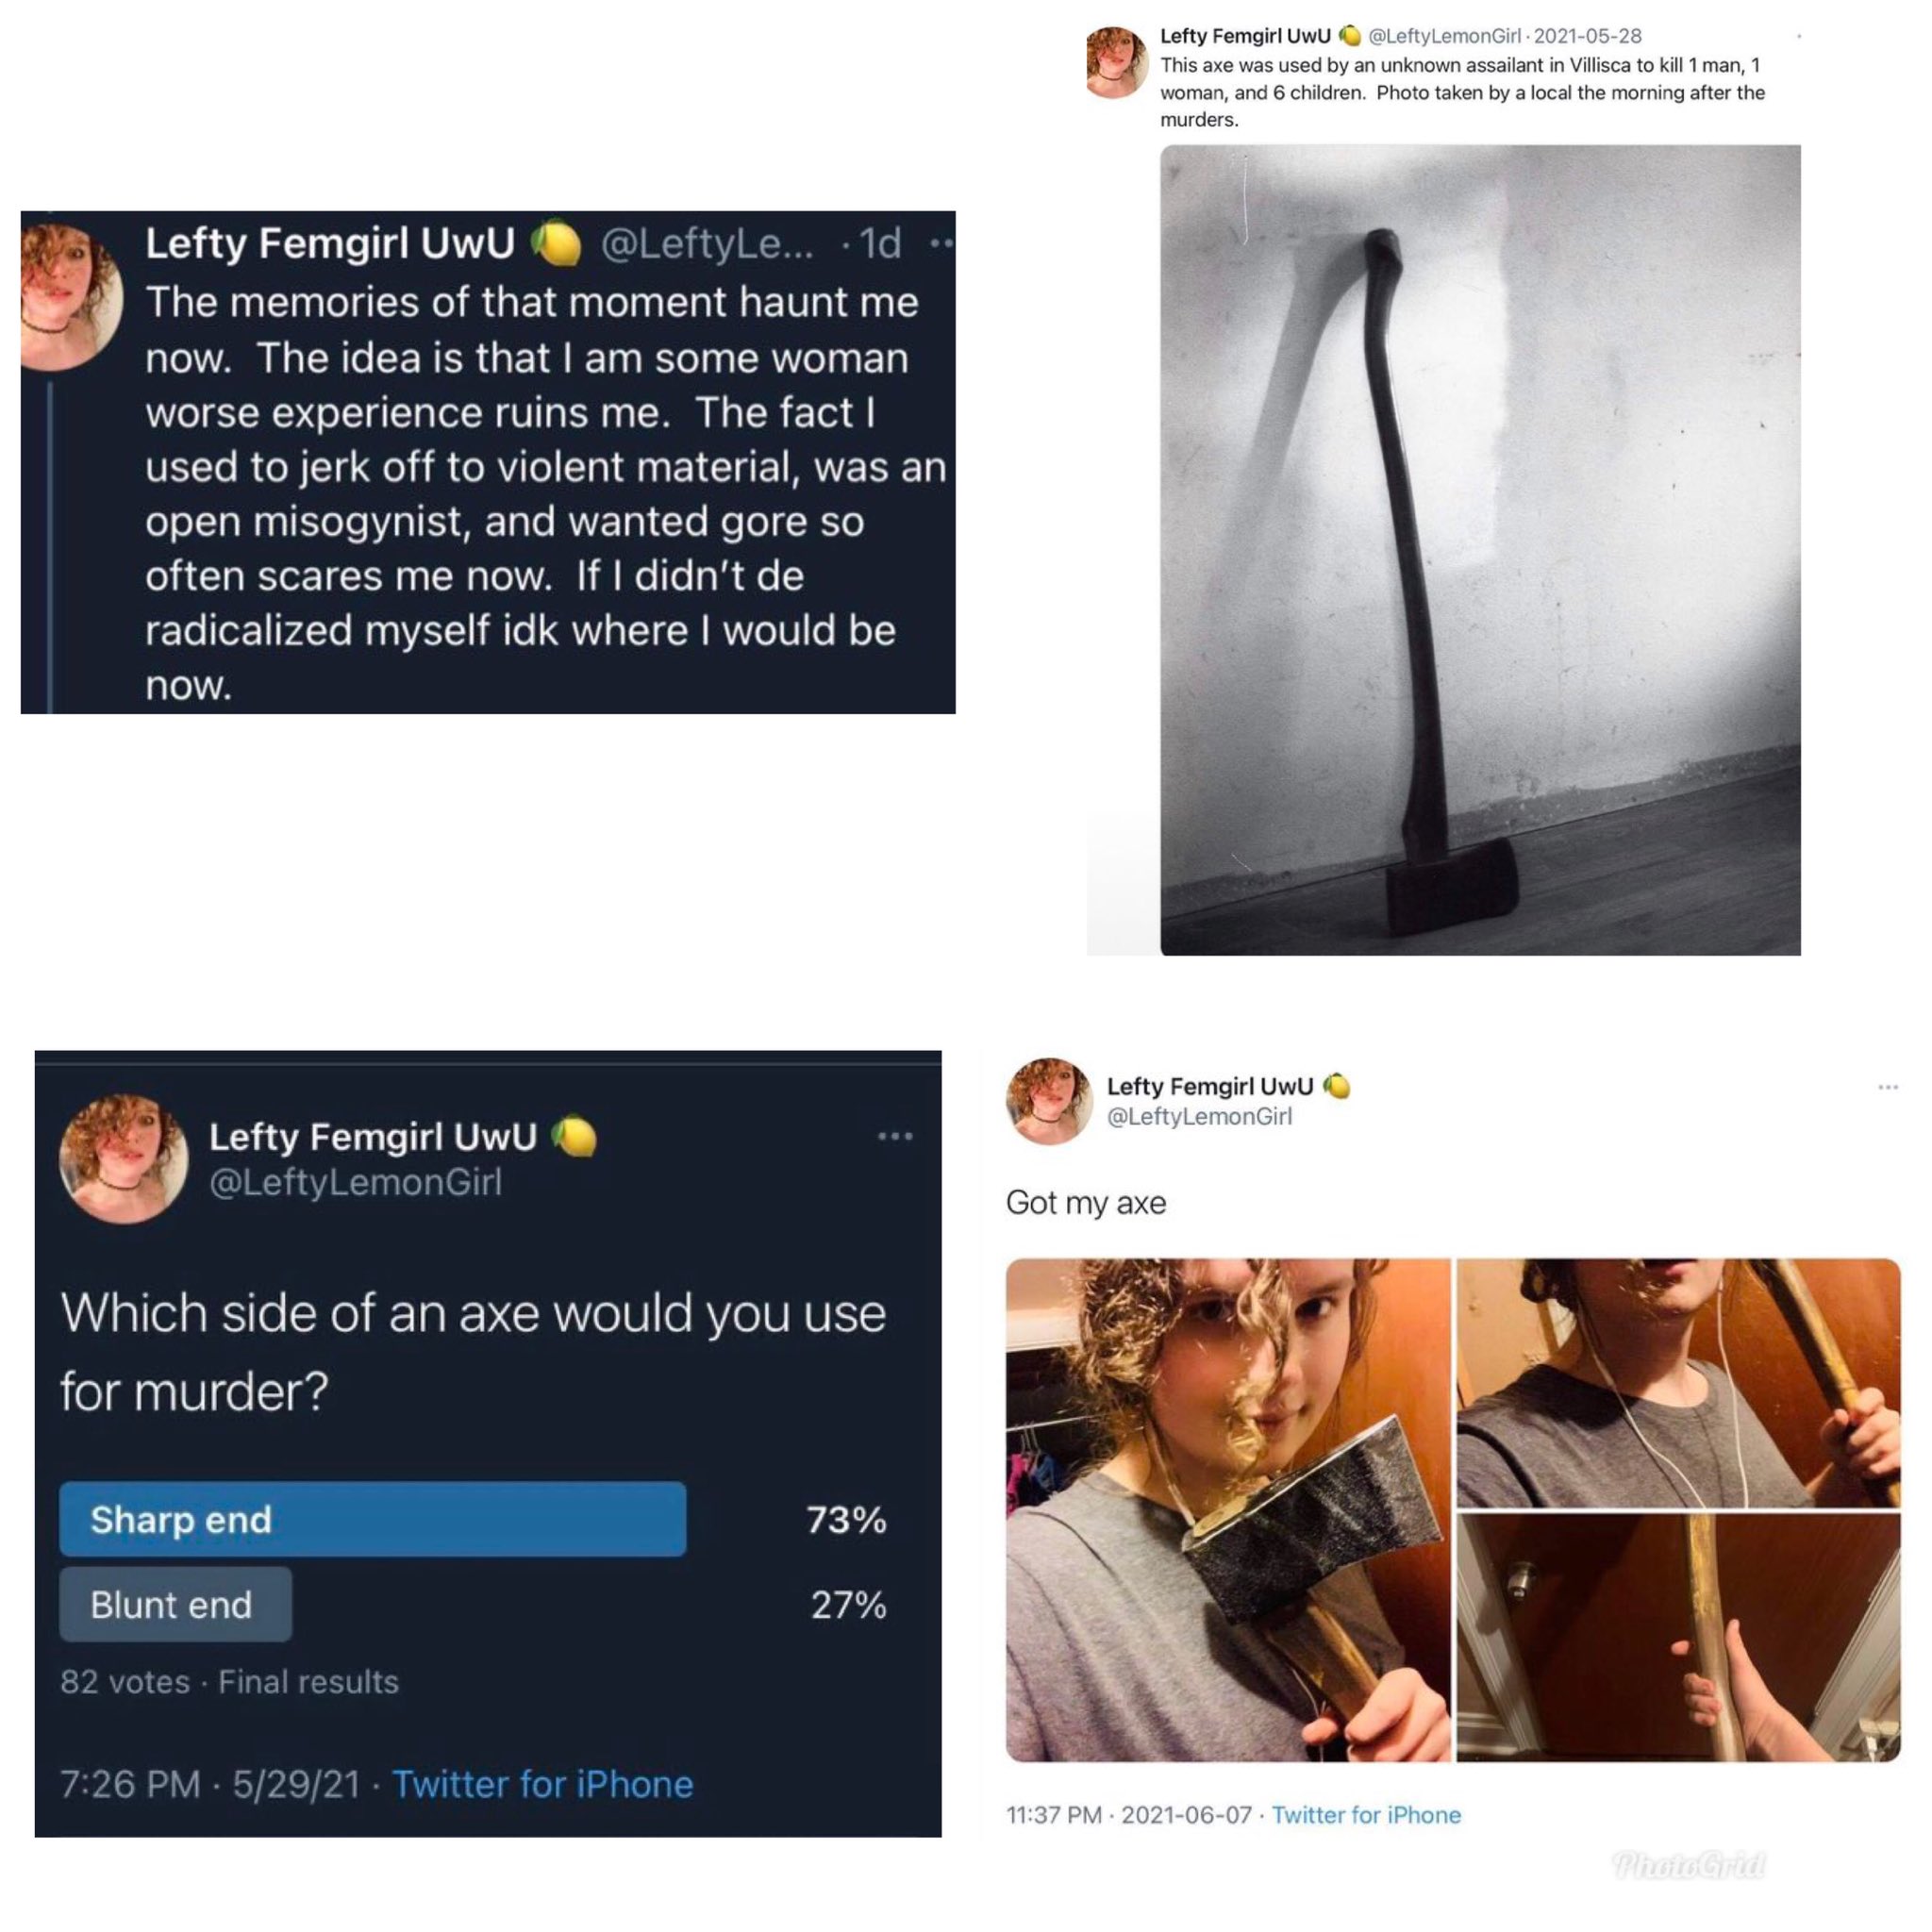Click "Twitter for iPhone" link on poll tweet

click(542, 1784)
